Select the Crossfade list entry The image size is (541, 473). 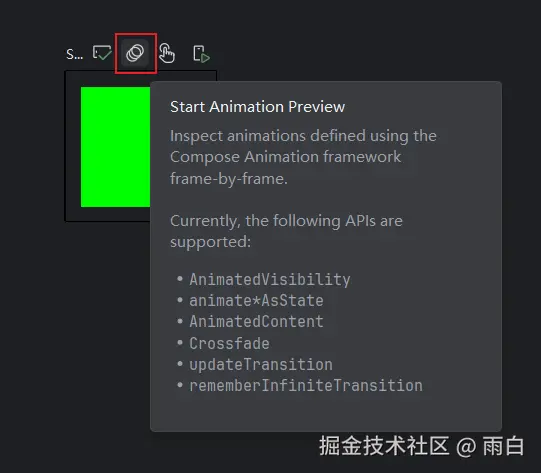tap(229, 343)
